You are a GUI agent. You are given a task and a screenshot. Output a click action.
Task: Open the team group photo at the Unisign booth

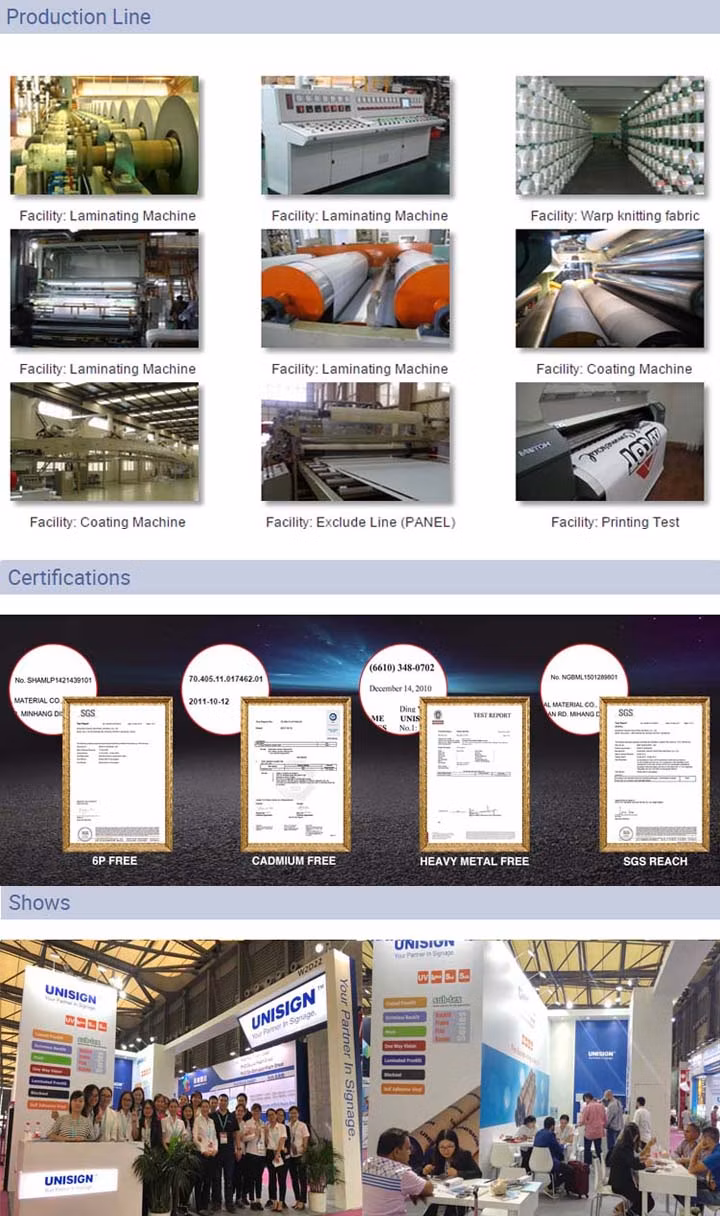(180, 1078)
